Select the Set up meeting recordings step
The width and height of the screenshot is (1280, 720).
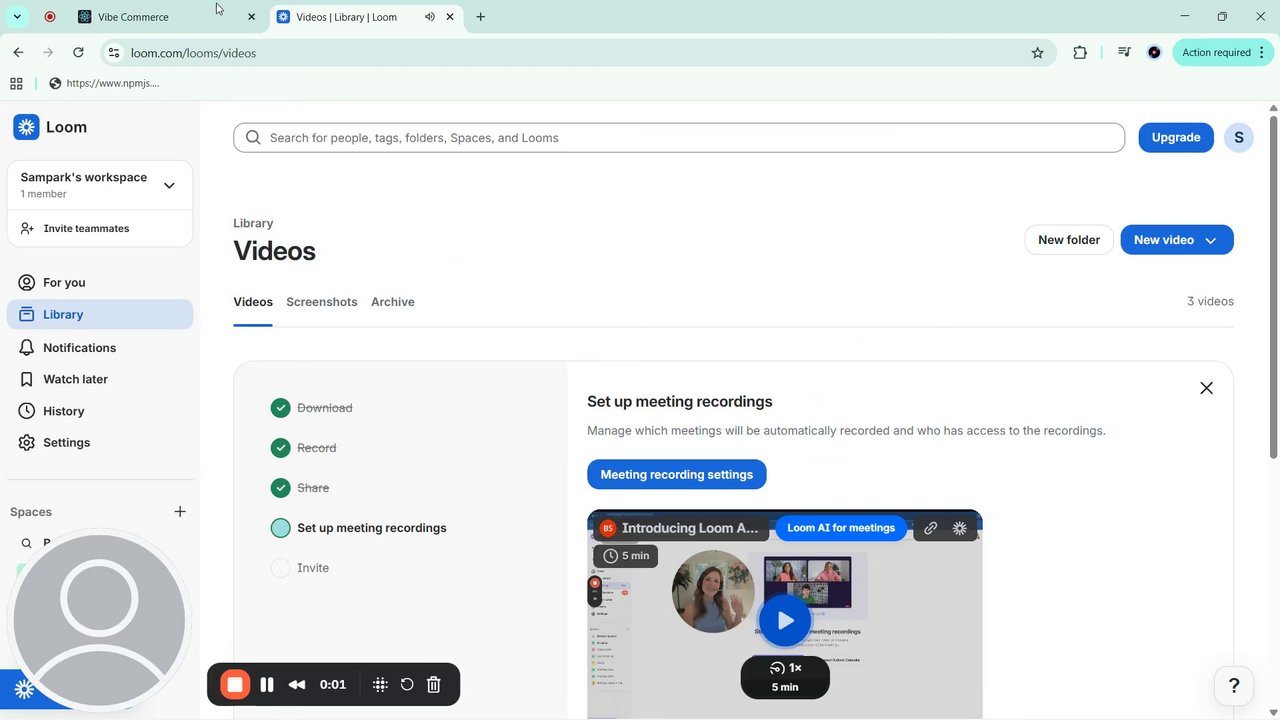[359, 528]
